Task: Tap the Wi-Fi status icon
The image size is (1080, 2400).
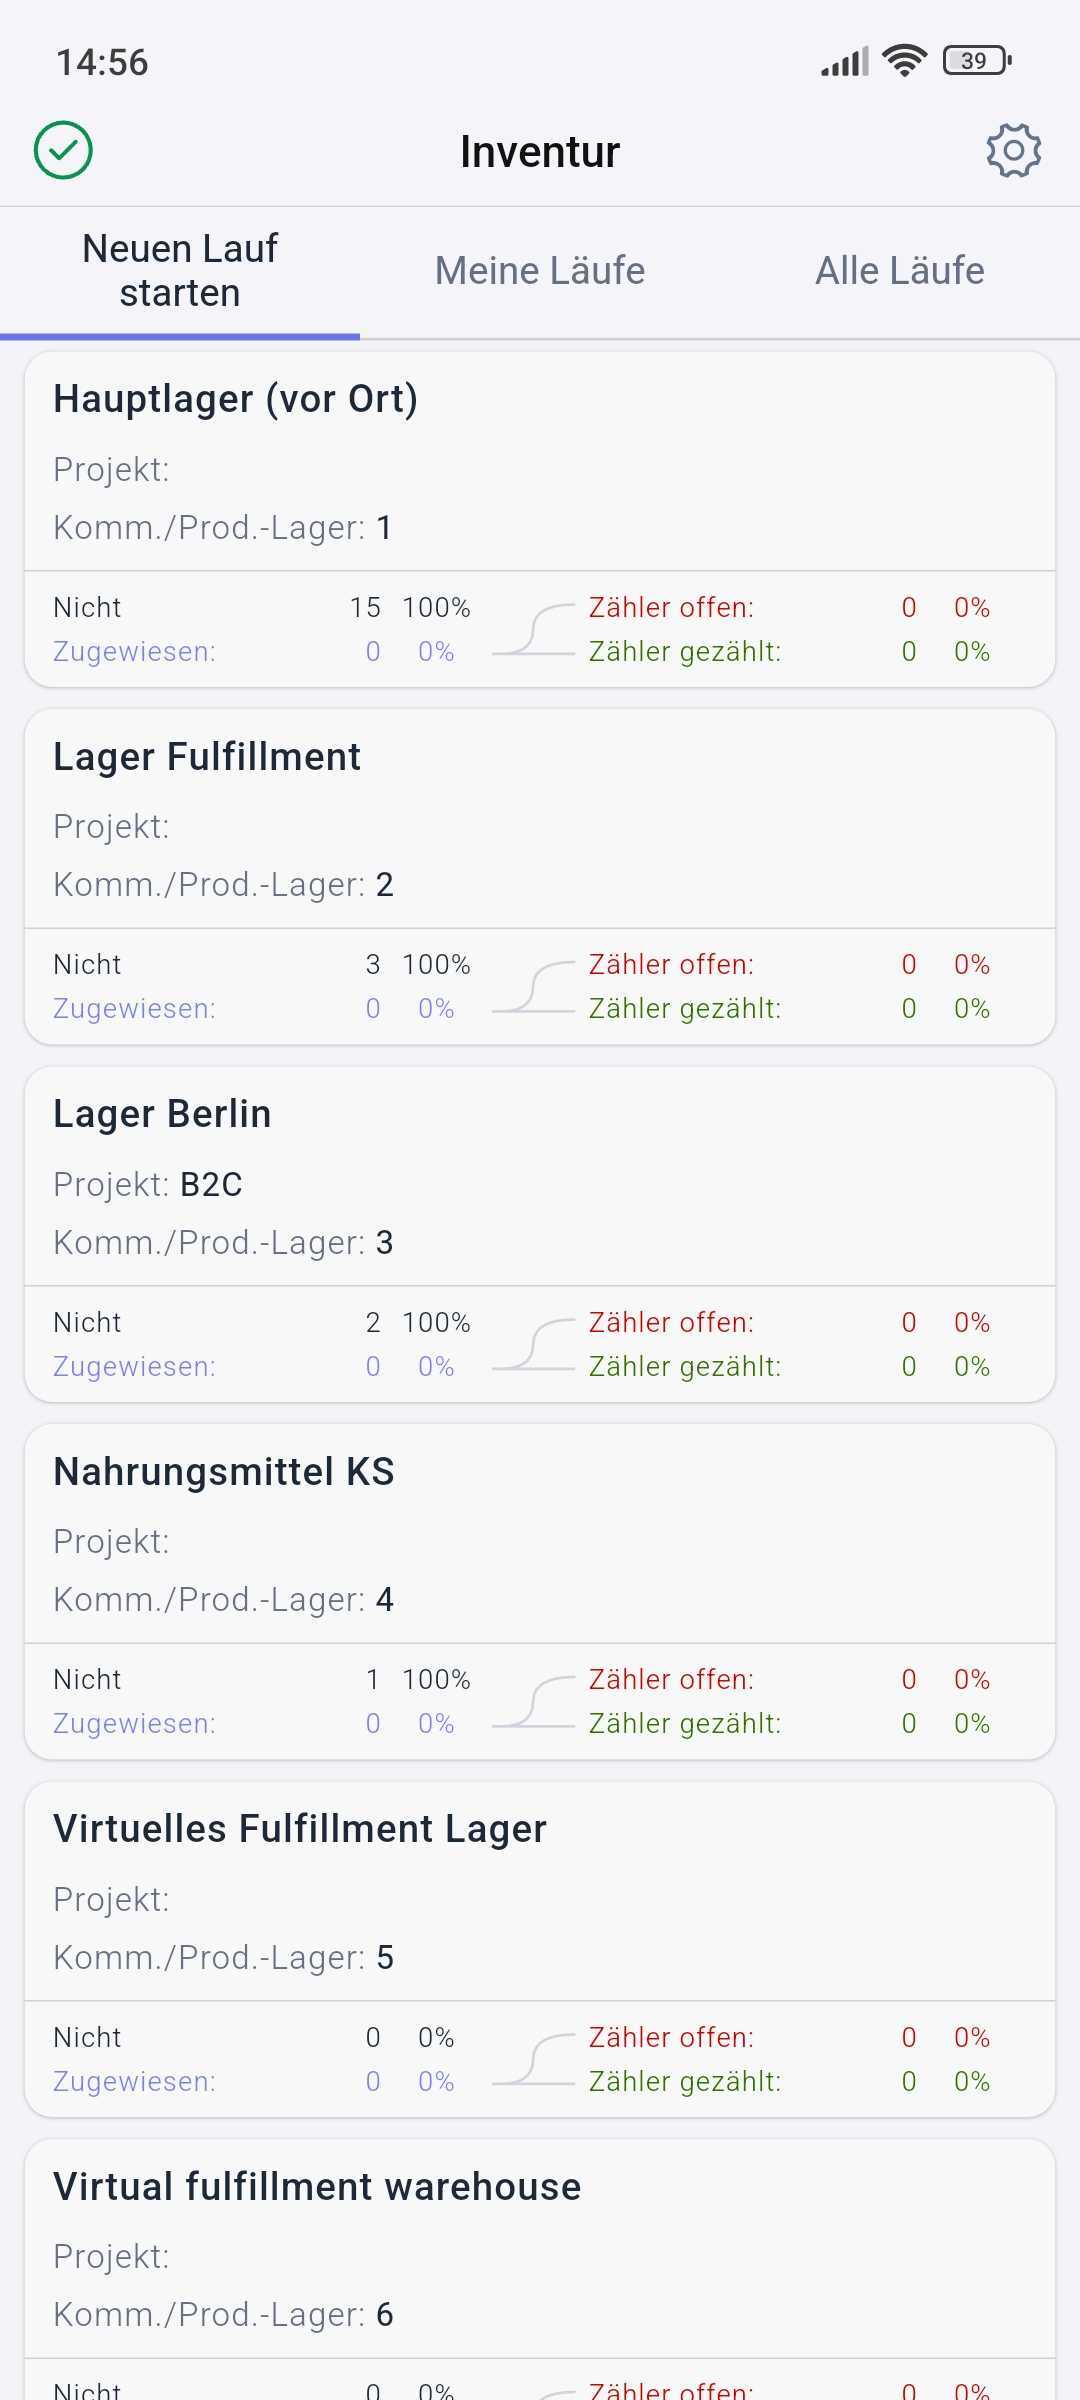Action: [904, 61]
